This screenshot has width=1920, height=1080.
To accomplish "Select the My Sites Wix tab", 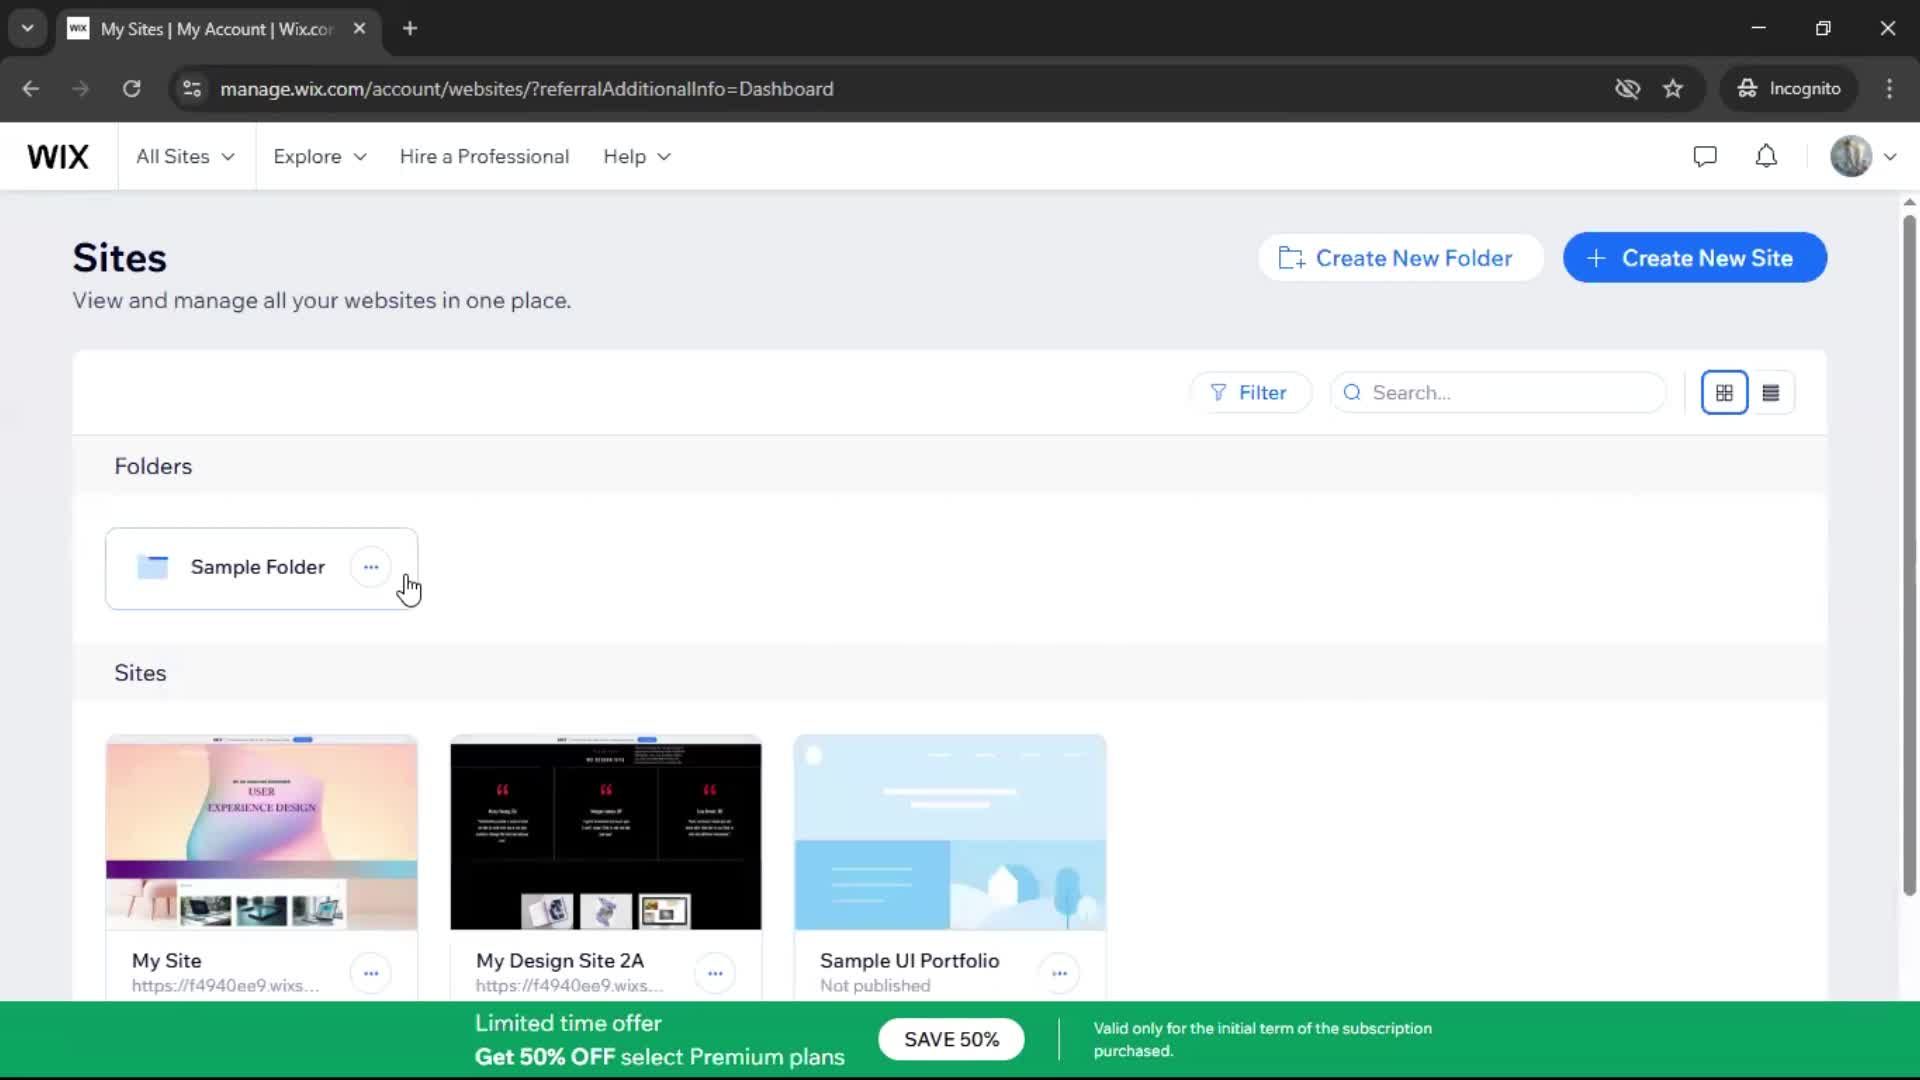I will click(217, 29).
